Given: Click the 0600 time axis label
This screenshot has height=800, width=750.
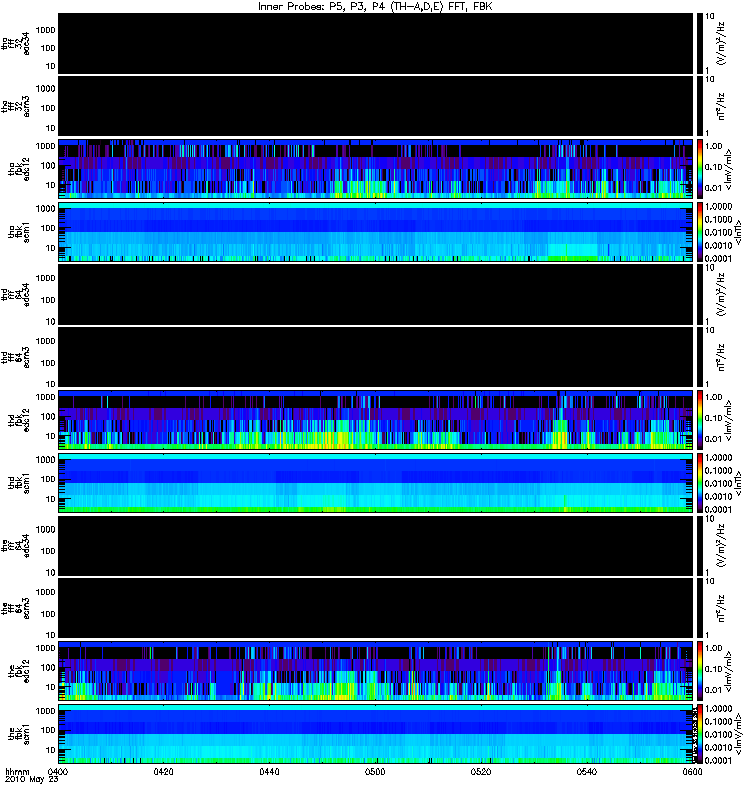Looking at the screenshot, I should [x=692, y=771].
